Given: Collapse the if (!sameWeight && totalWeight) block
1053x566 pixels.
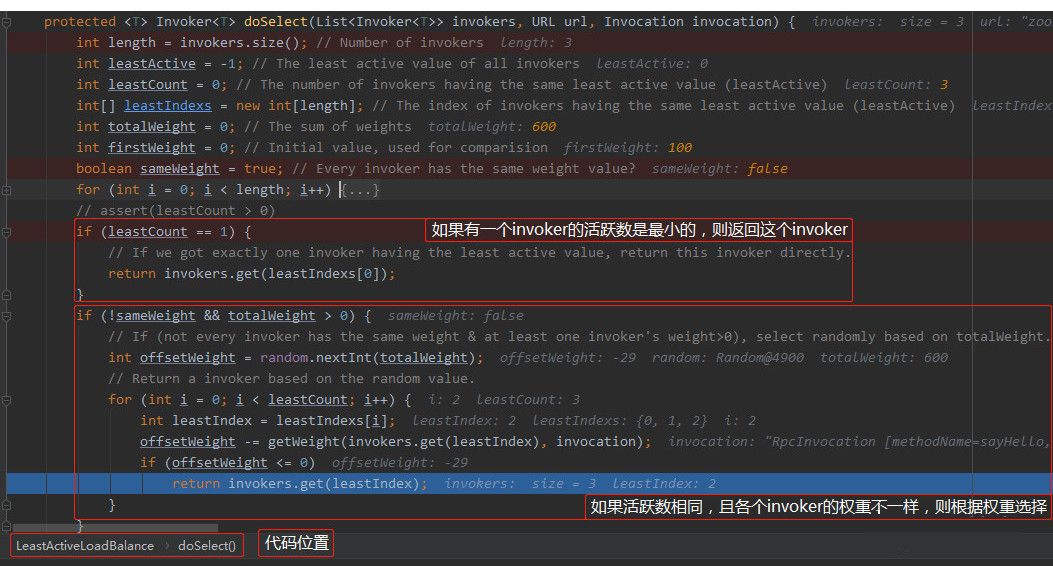Looking at the screenshot, I should pyautogui.click(x=6, y=316).
